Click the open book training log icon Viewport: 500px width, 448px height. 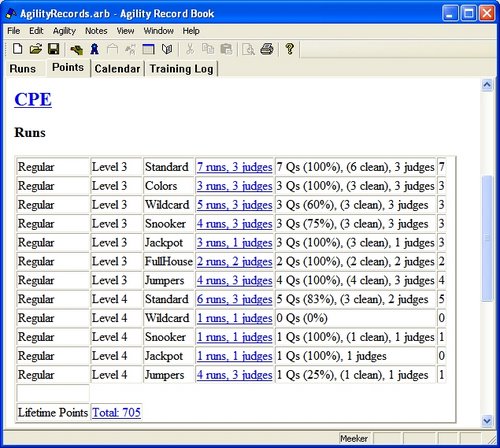point(167,49)
